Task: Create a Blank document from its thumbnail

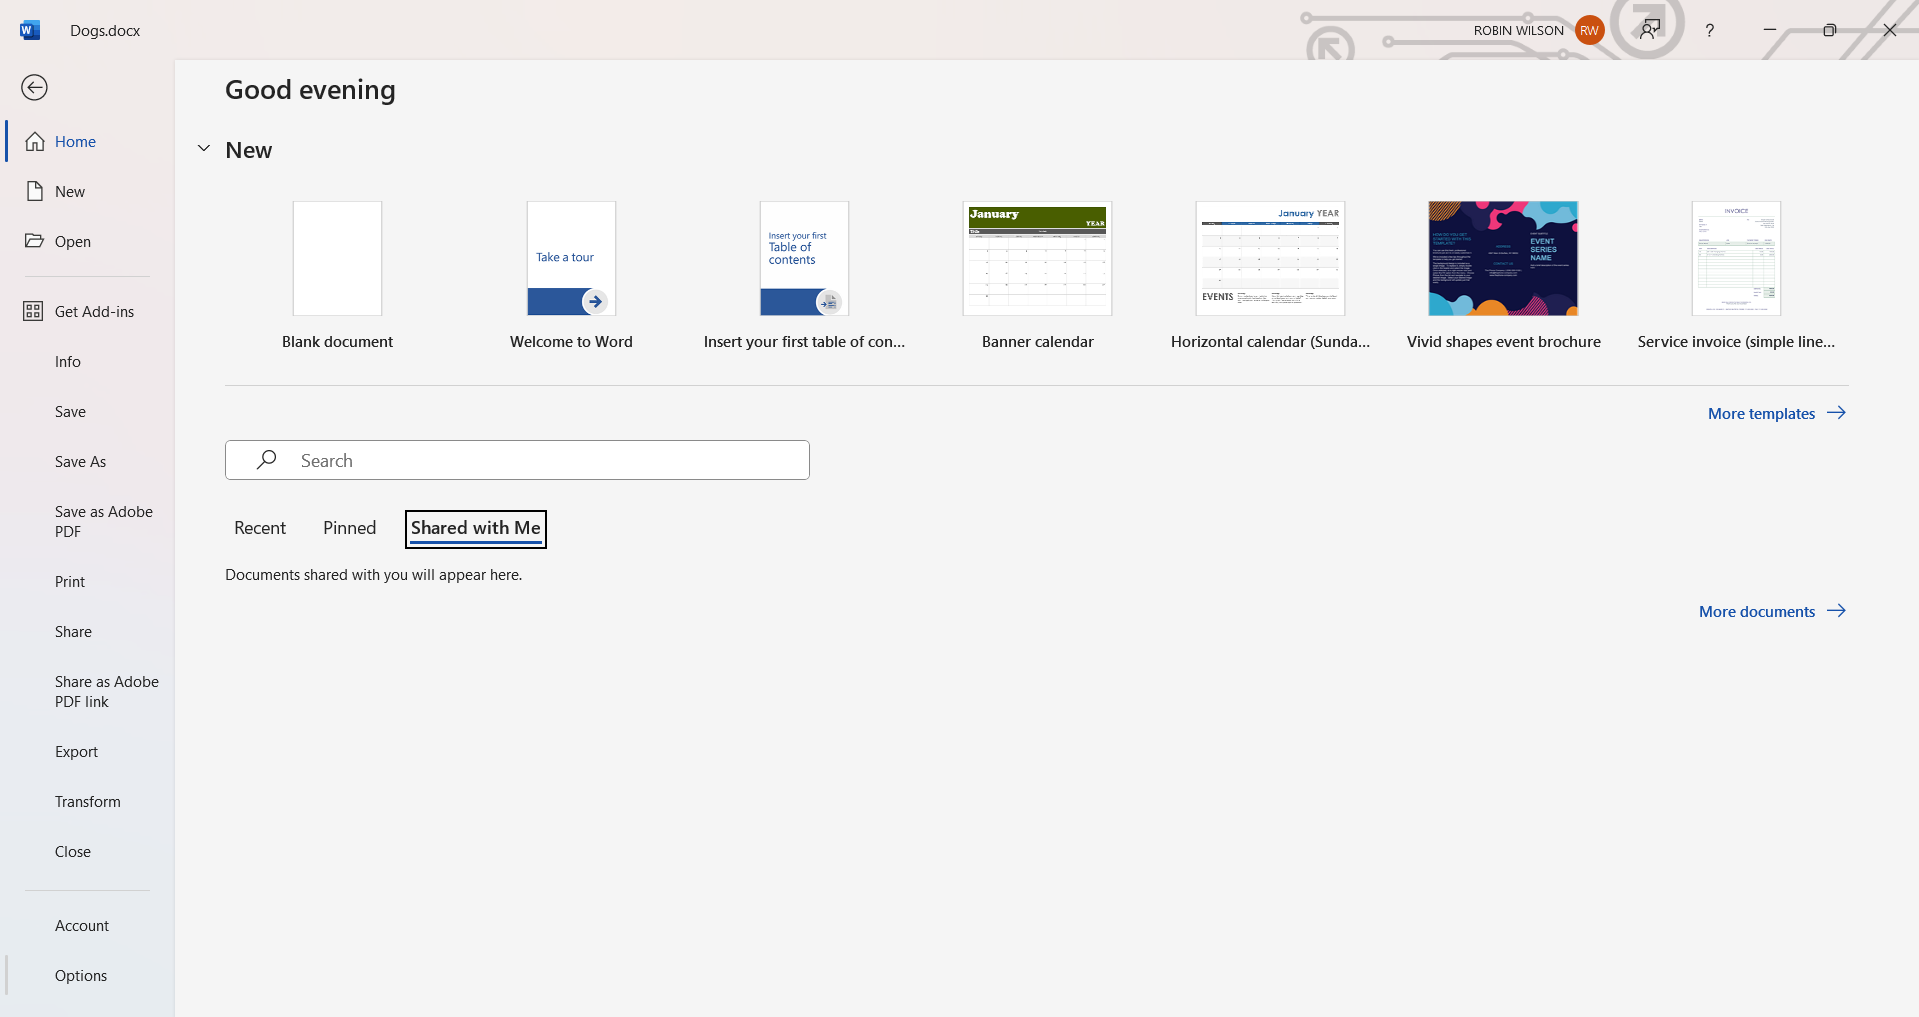Action: tap(336, 258)
